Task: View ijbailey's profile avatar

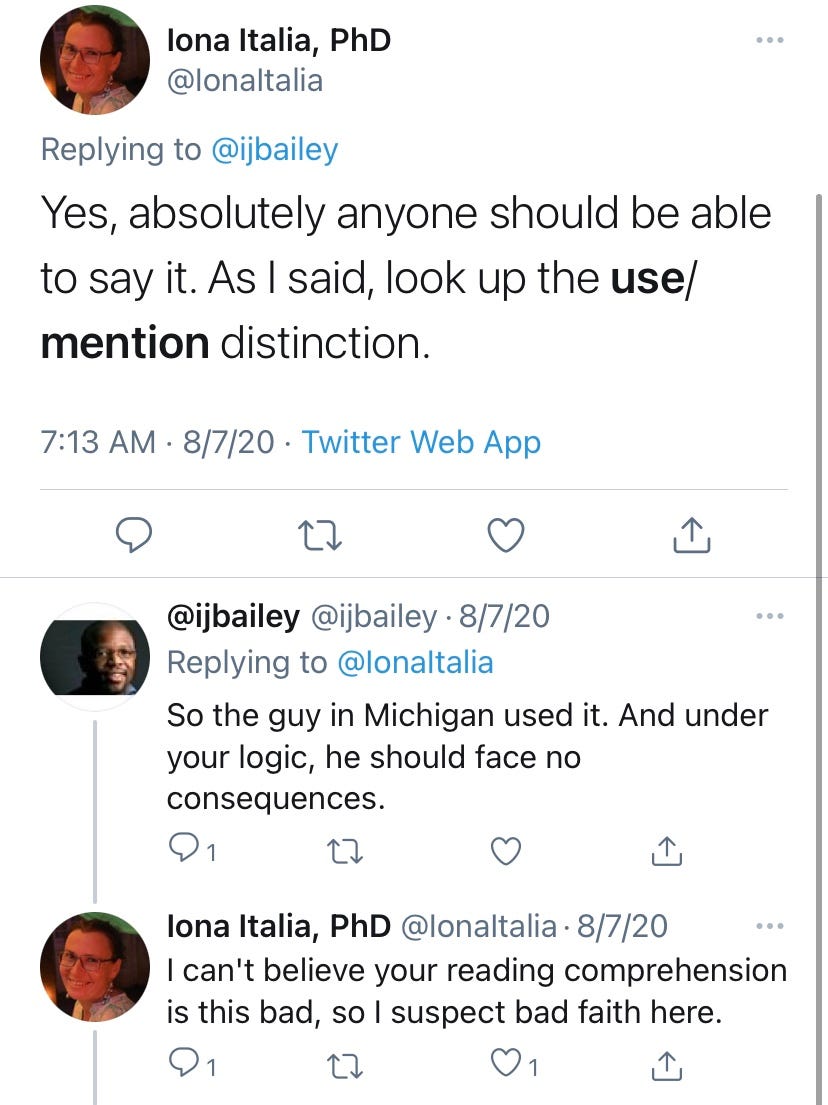Action: point(95,657)
